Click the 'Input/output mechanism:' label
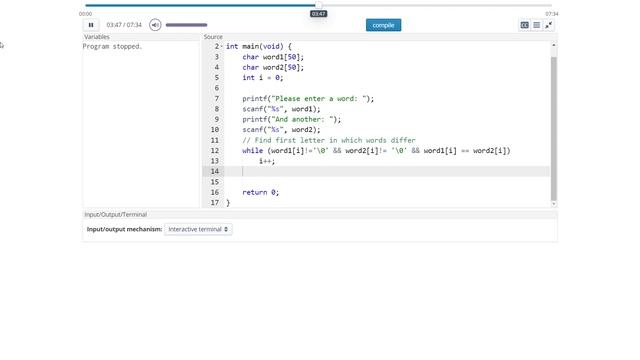The height and width of the screenshot is (360, 640). [124, 229]
